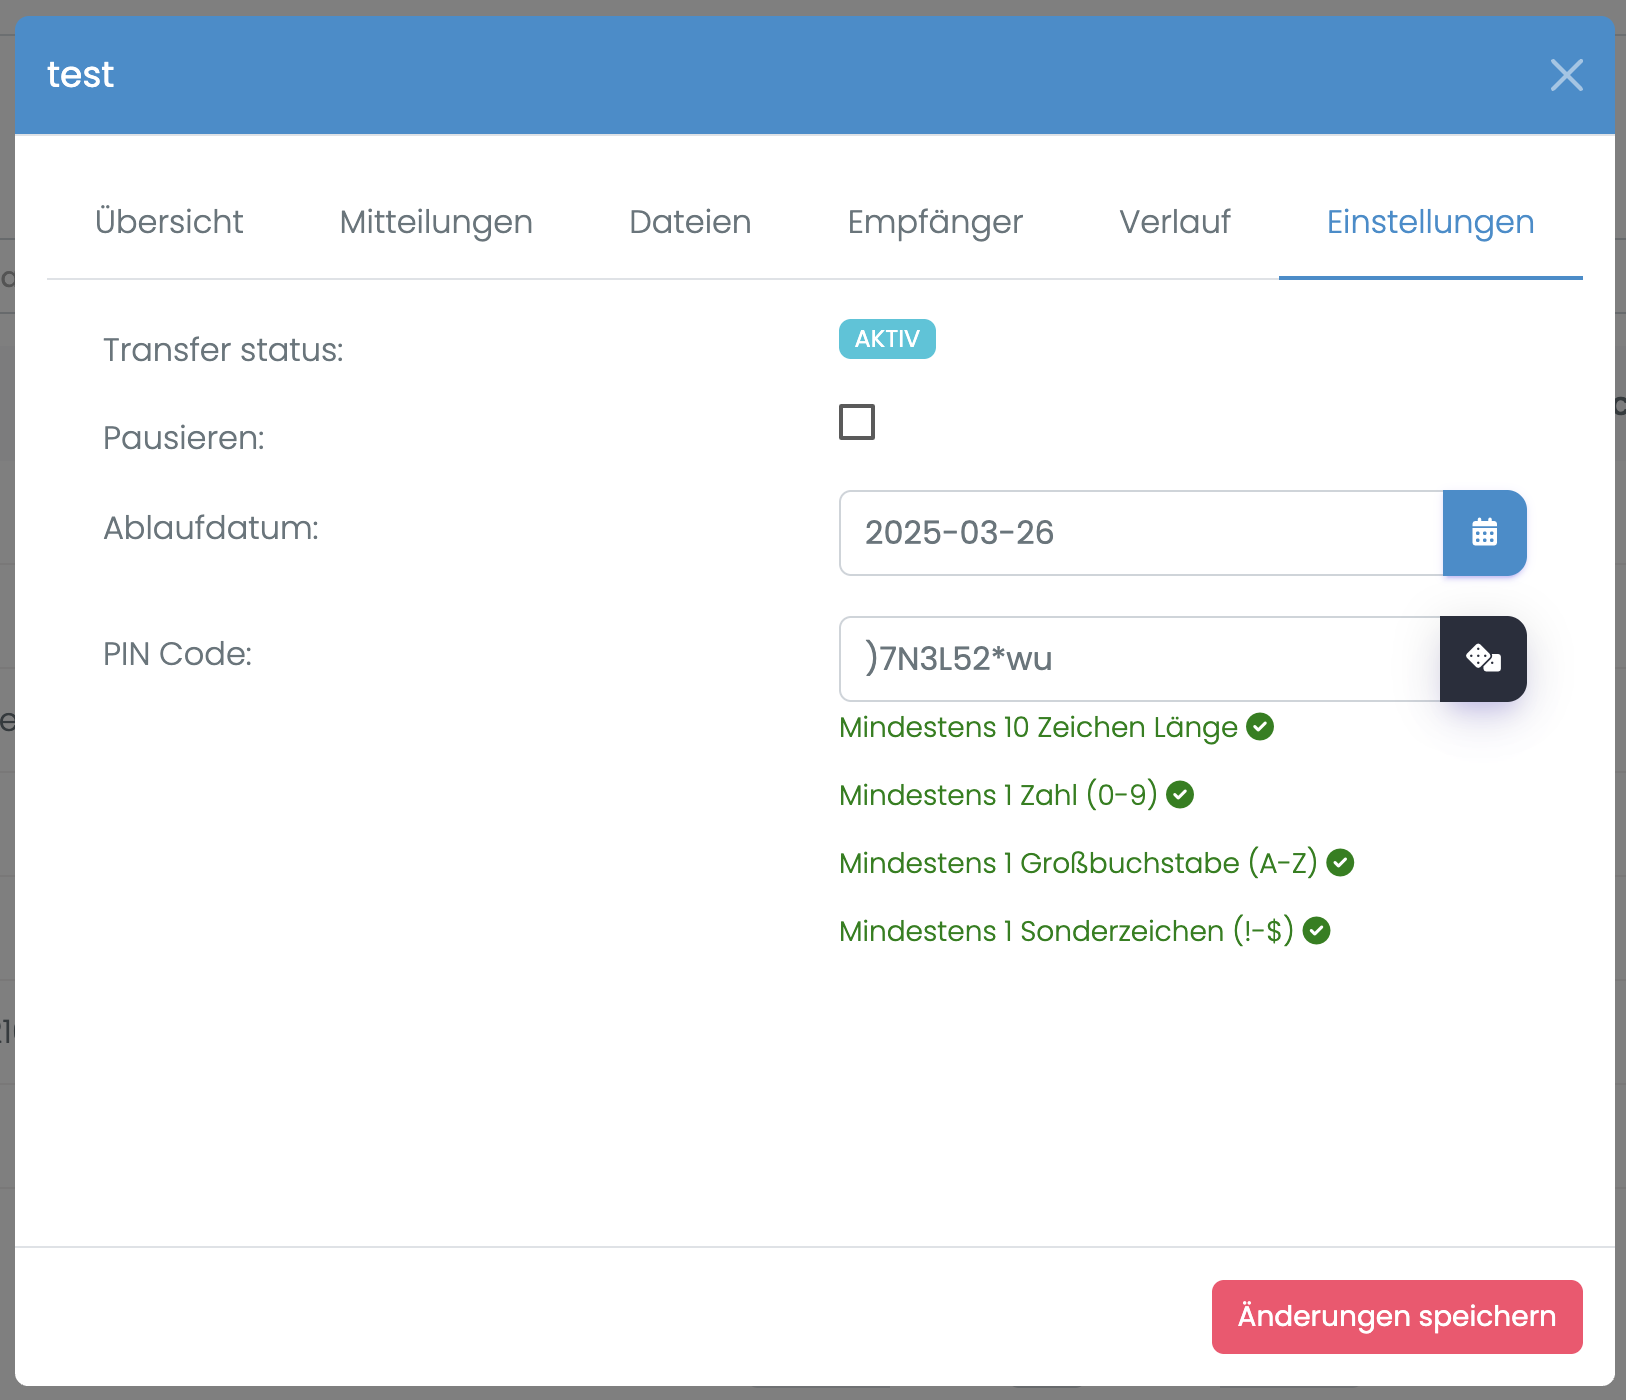Click checkmark beside 10 Zeichen Länge rule

click(1260, 727)
